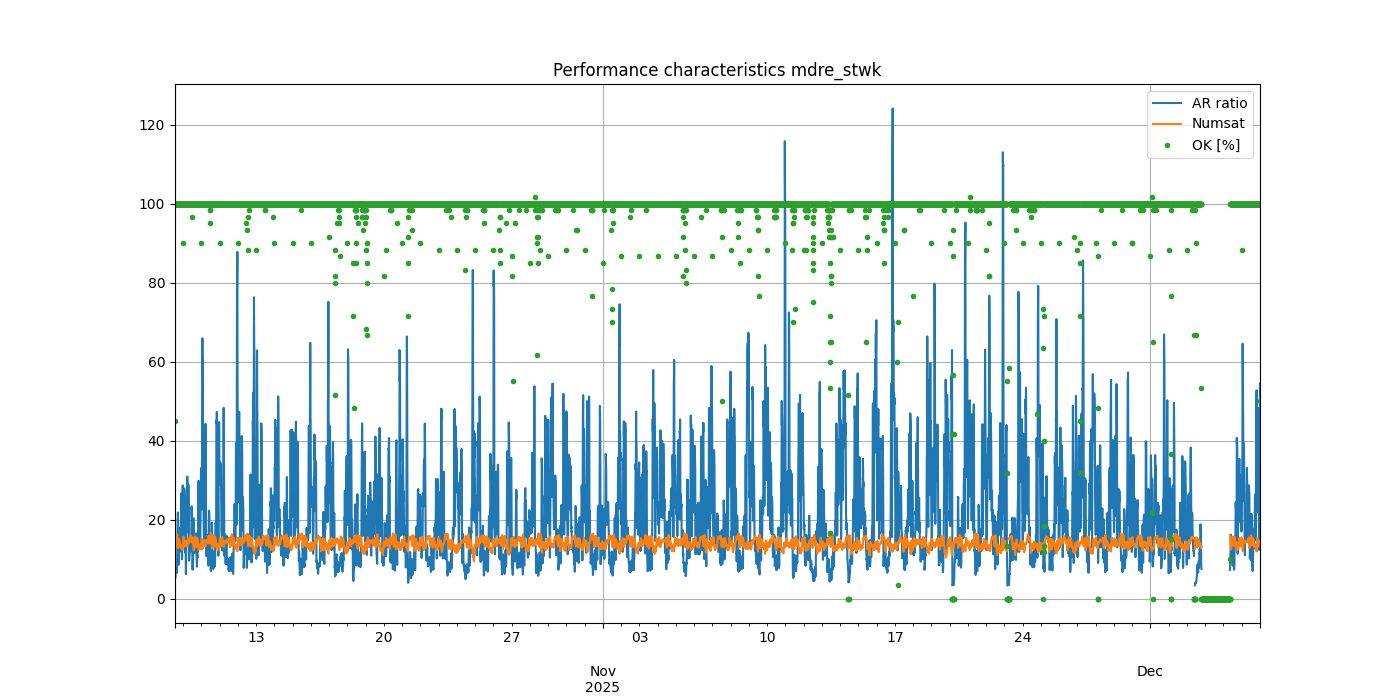Click the "Nov 2025" x-axis label
Viewport: 1400px width, 700px height.
click(602, 679)
